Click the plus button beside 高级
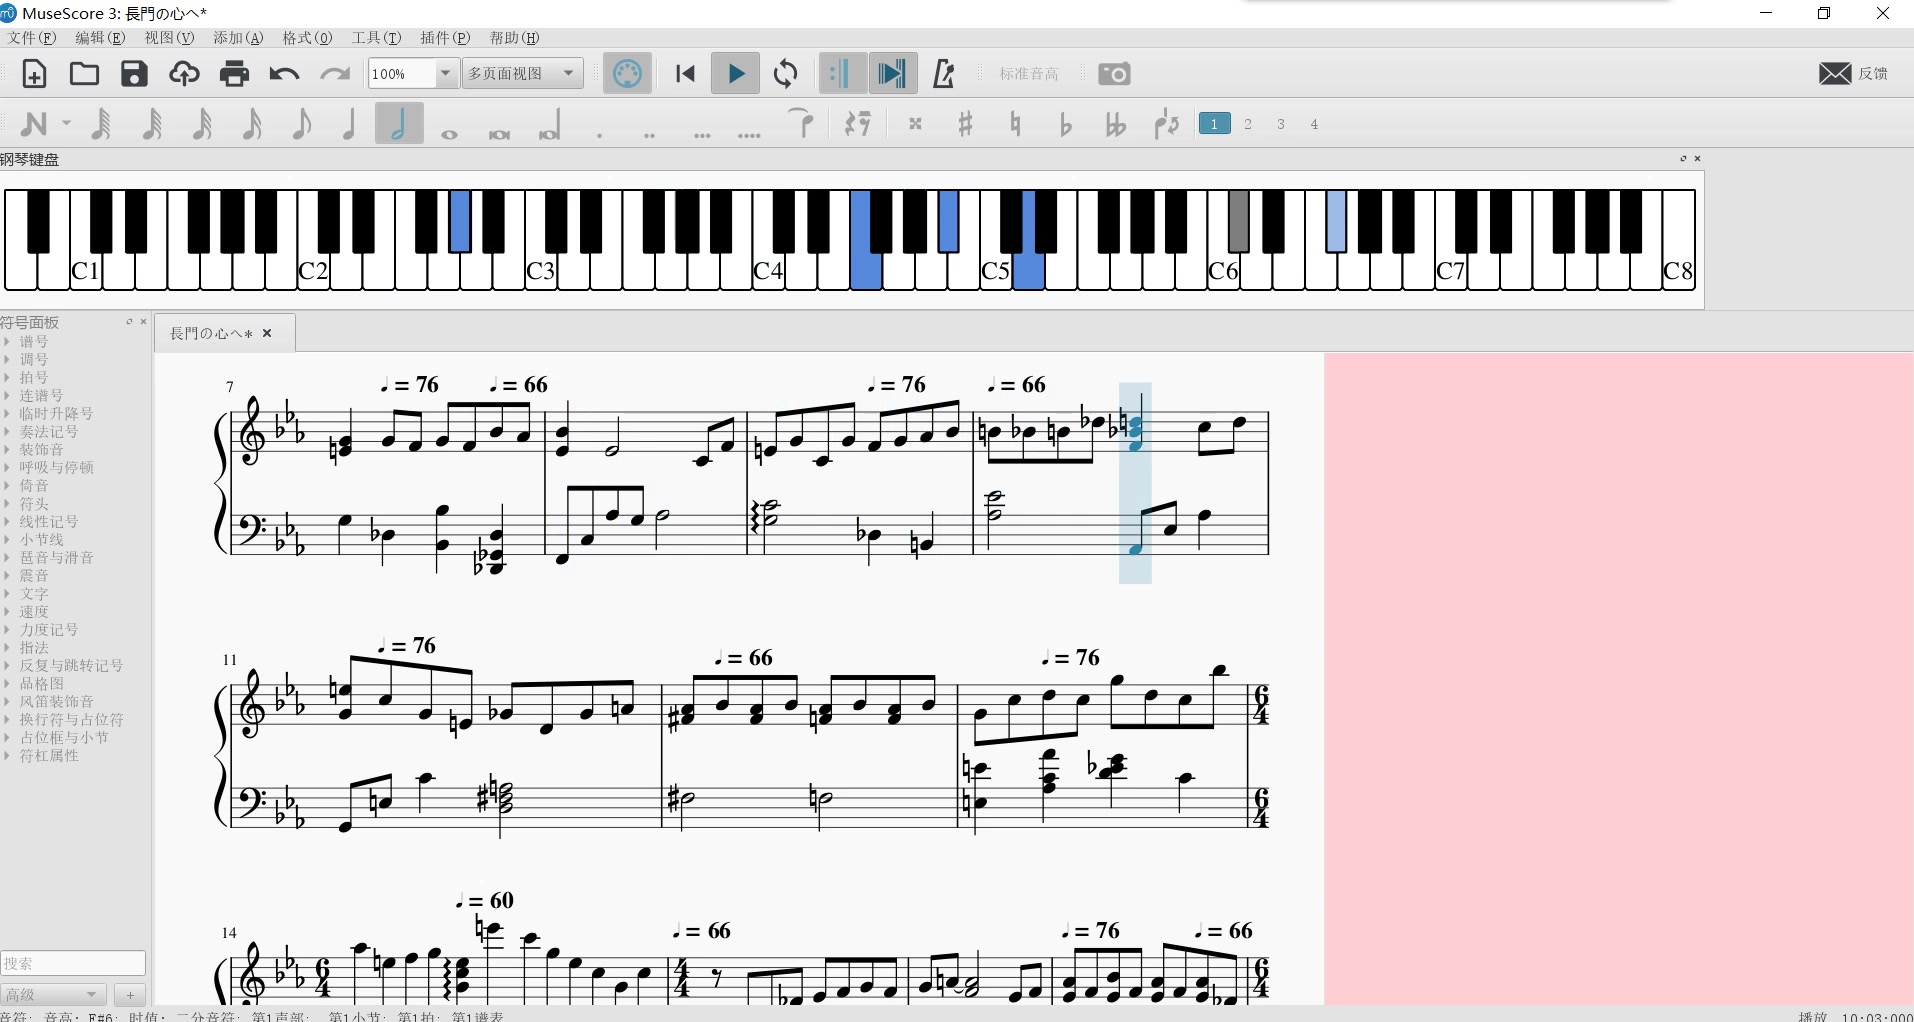Screen dimensions: 1914x1022 click(130, 995)
